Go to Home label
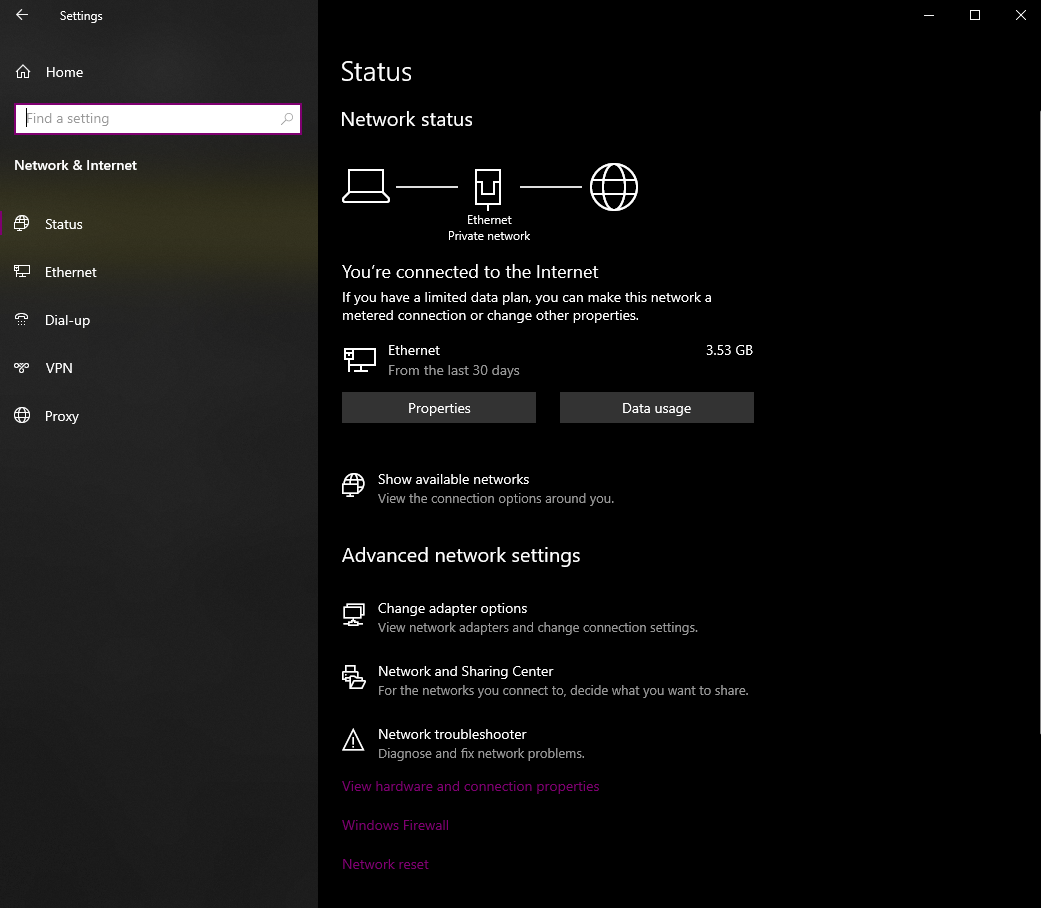 coord(64,72)
